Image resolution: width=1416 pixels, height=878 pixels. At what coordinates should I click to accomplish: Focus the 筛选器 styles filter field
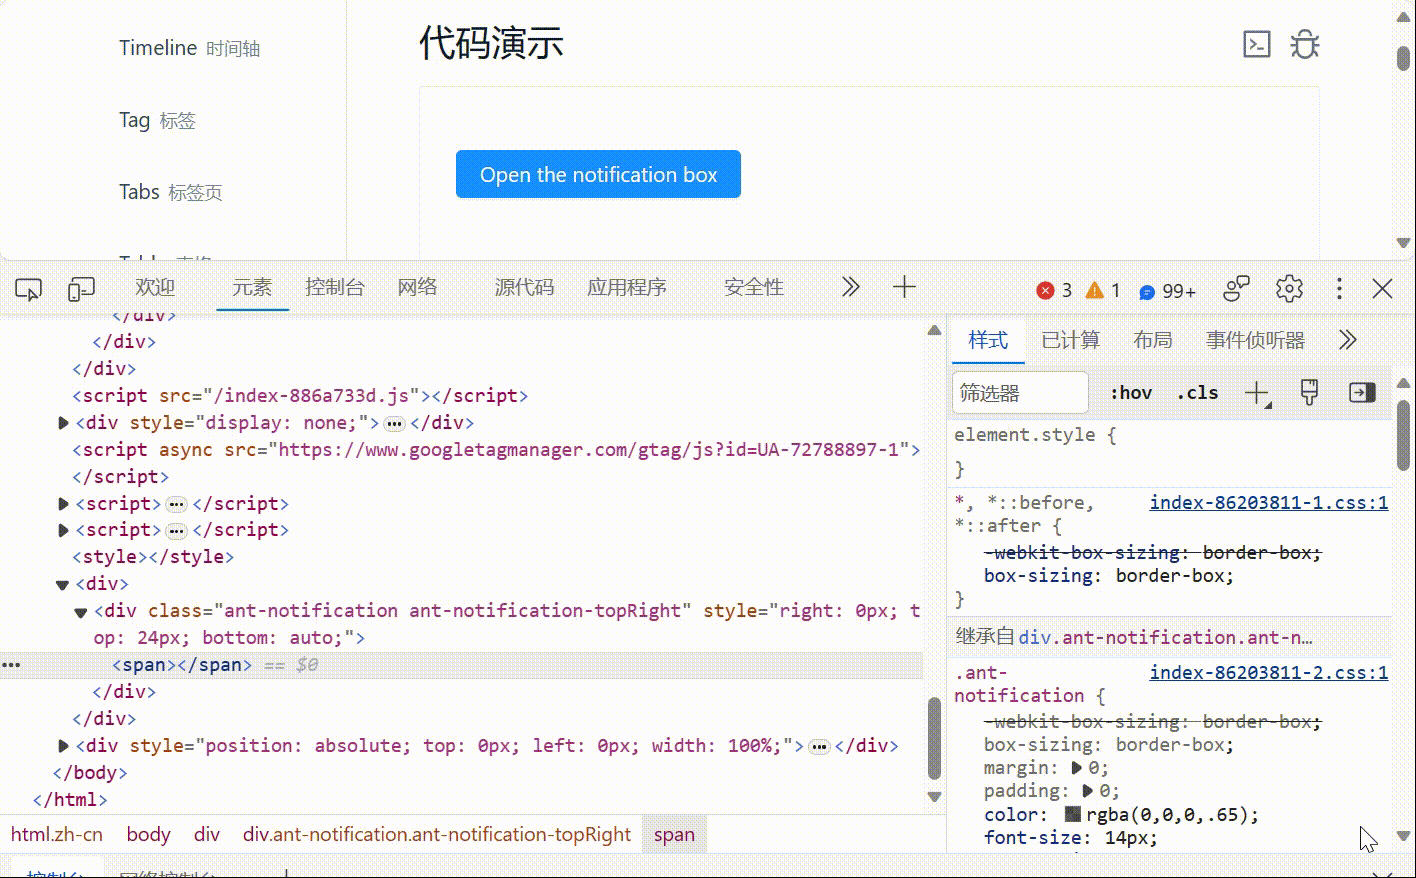pyautogui.click(x=1020, y=393)
